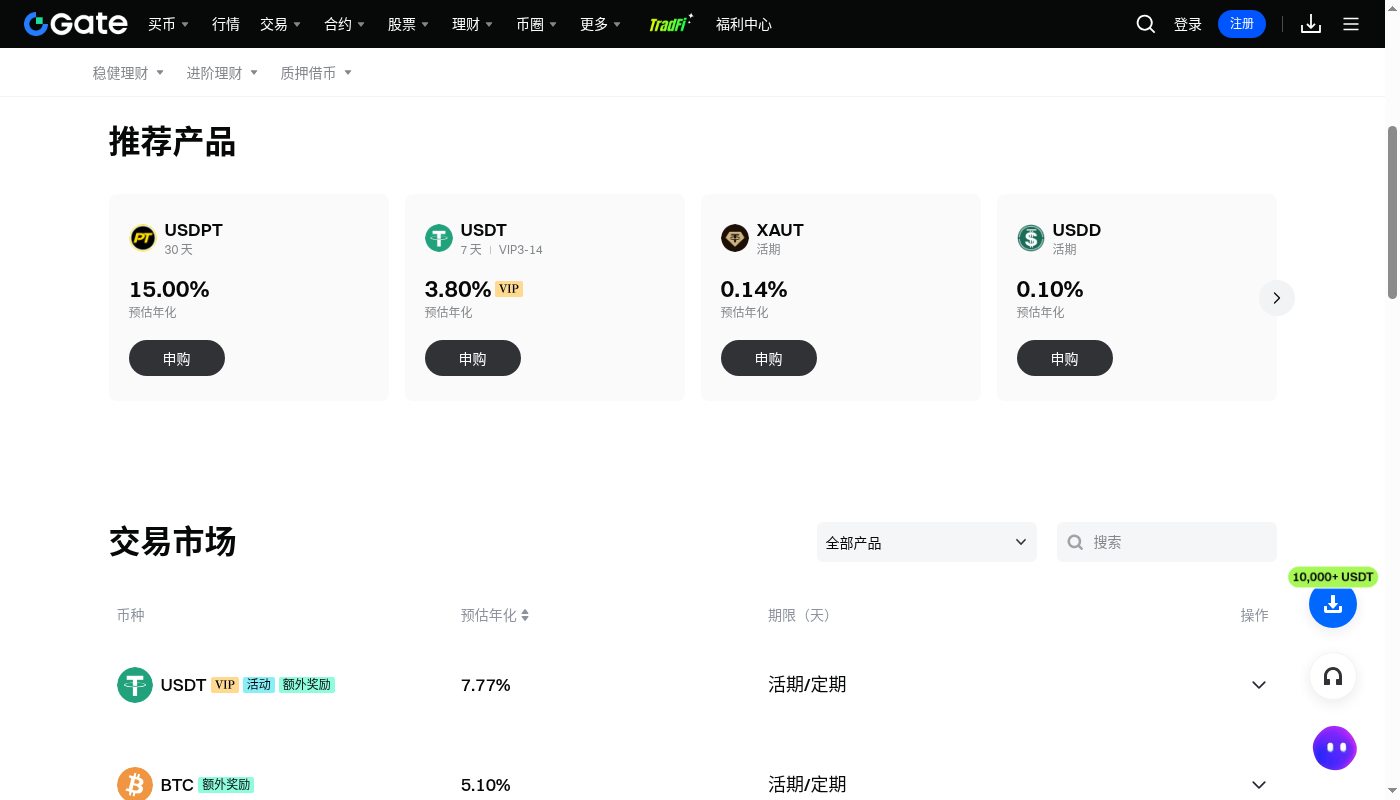The image size is (1400, 800).
Task: Click 申购 on USDPT card
Action: (177, 358)
